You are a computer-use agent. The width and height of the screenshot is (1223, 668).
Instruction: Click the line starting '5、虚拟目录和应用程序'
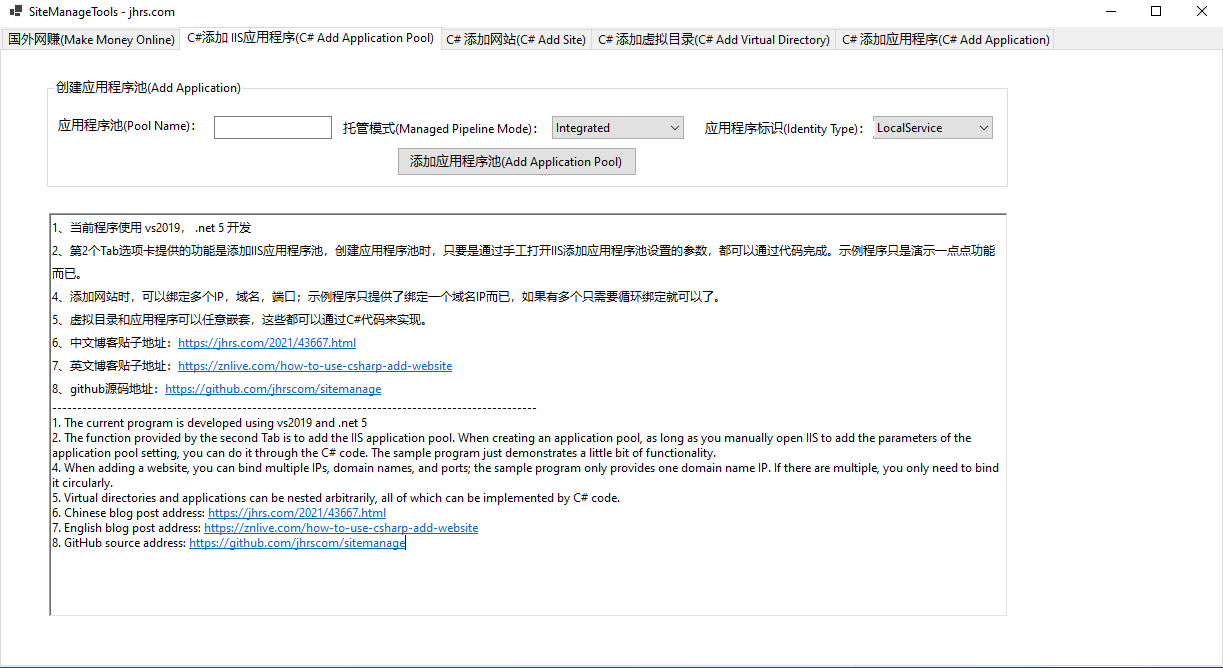(240, 320)
